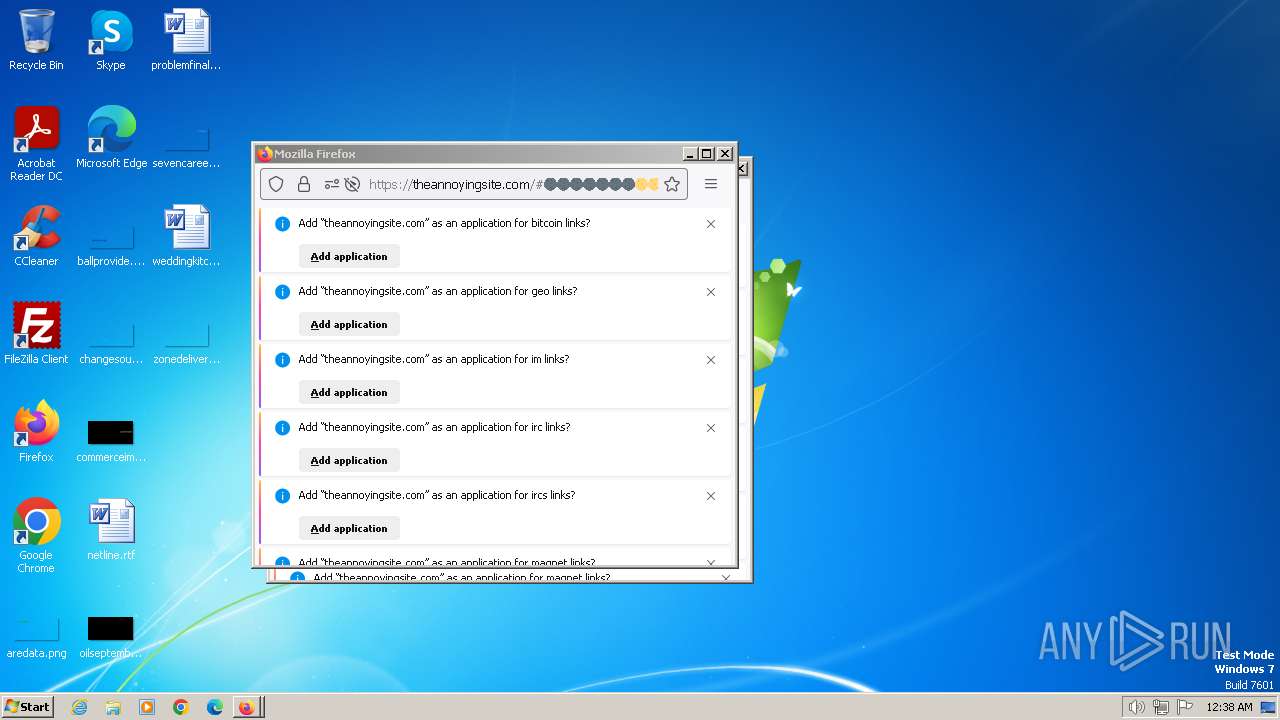Open the Firefox desktop shortcut
The height and width of the screenshot is (720, 1280).
point(36,432)
